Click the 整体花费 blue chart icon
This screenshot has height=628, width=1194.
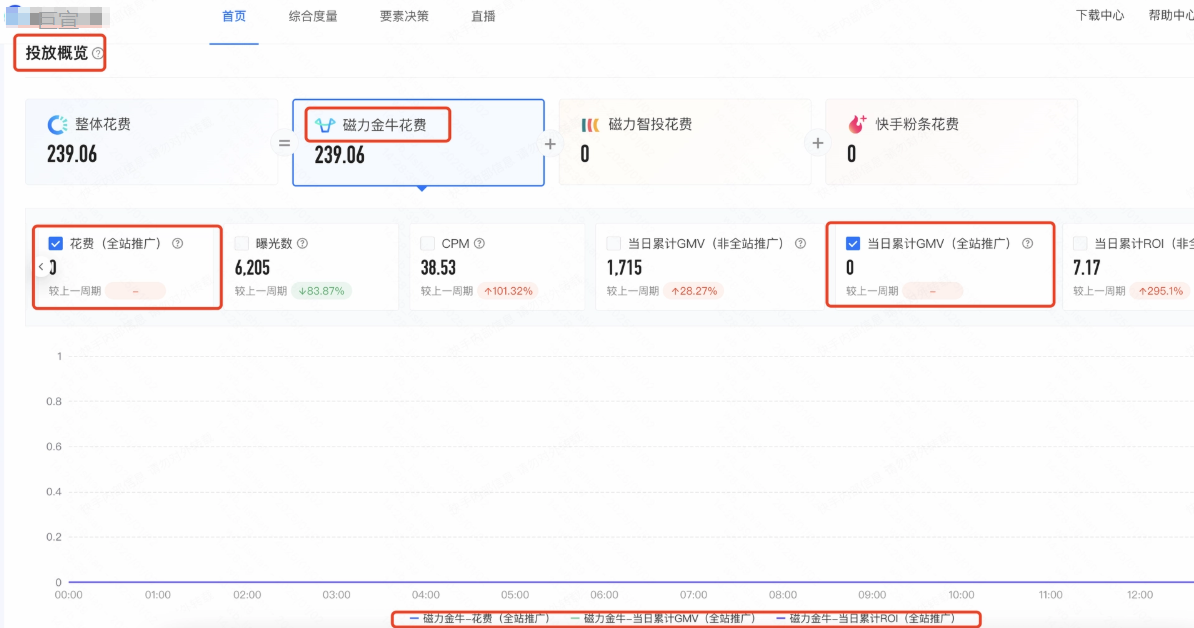pyautogui.click(x=60, y=122)
